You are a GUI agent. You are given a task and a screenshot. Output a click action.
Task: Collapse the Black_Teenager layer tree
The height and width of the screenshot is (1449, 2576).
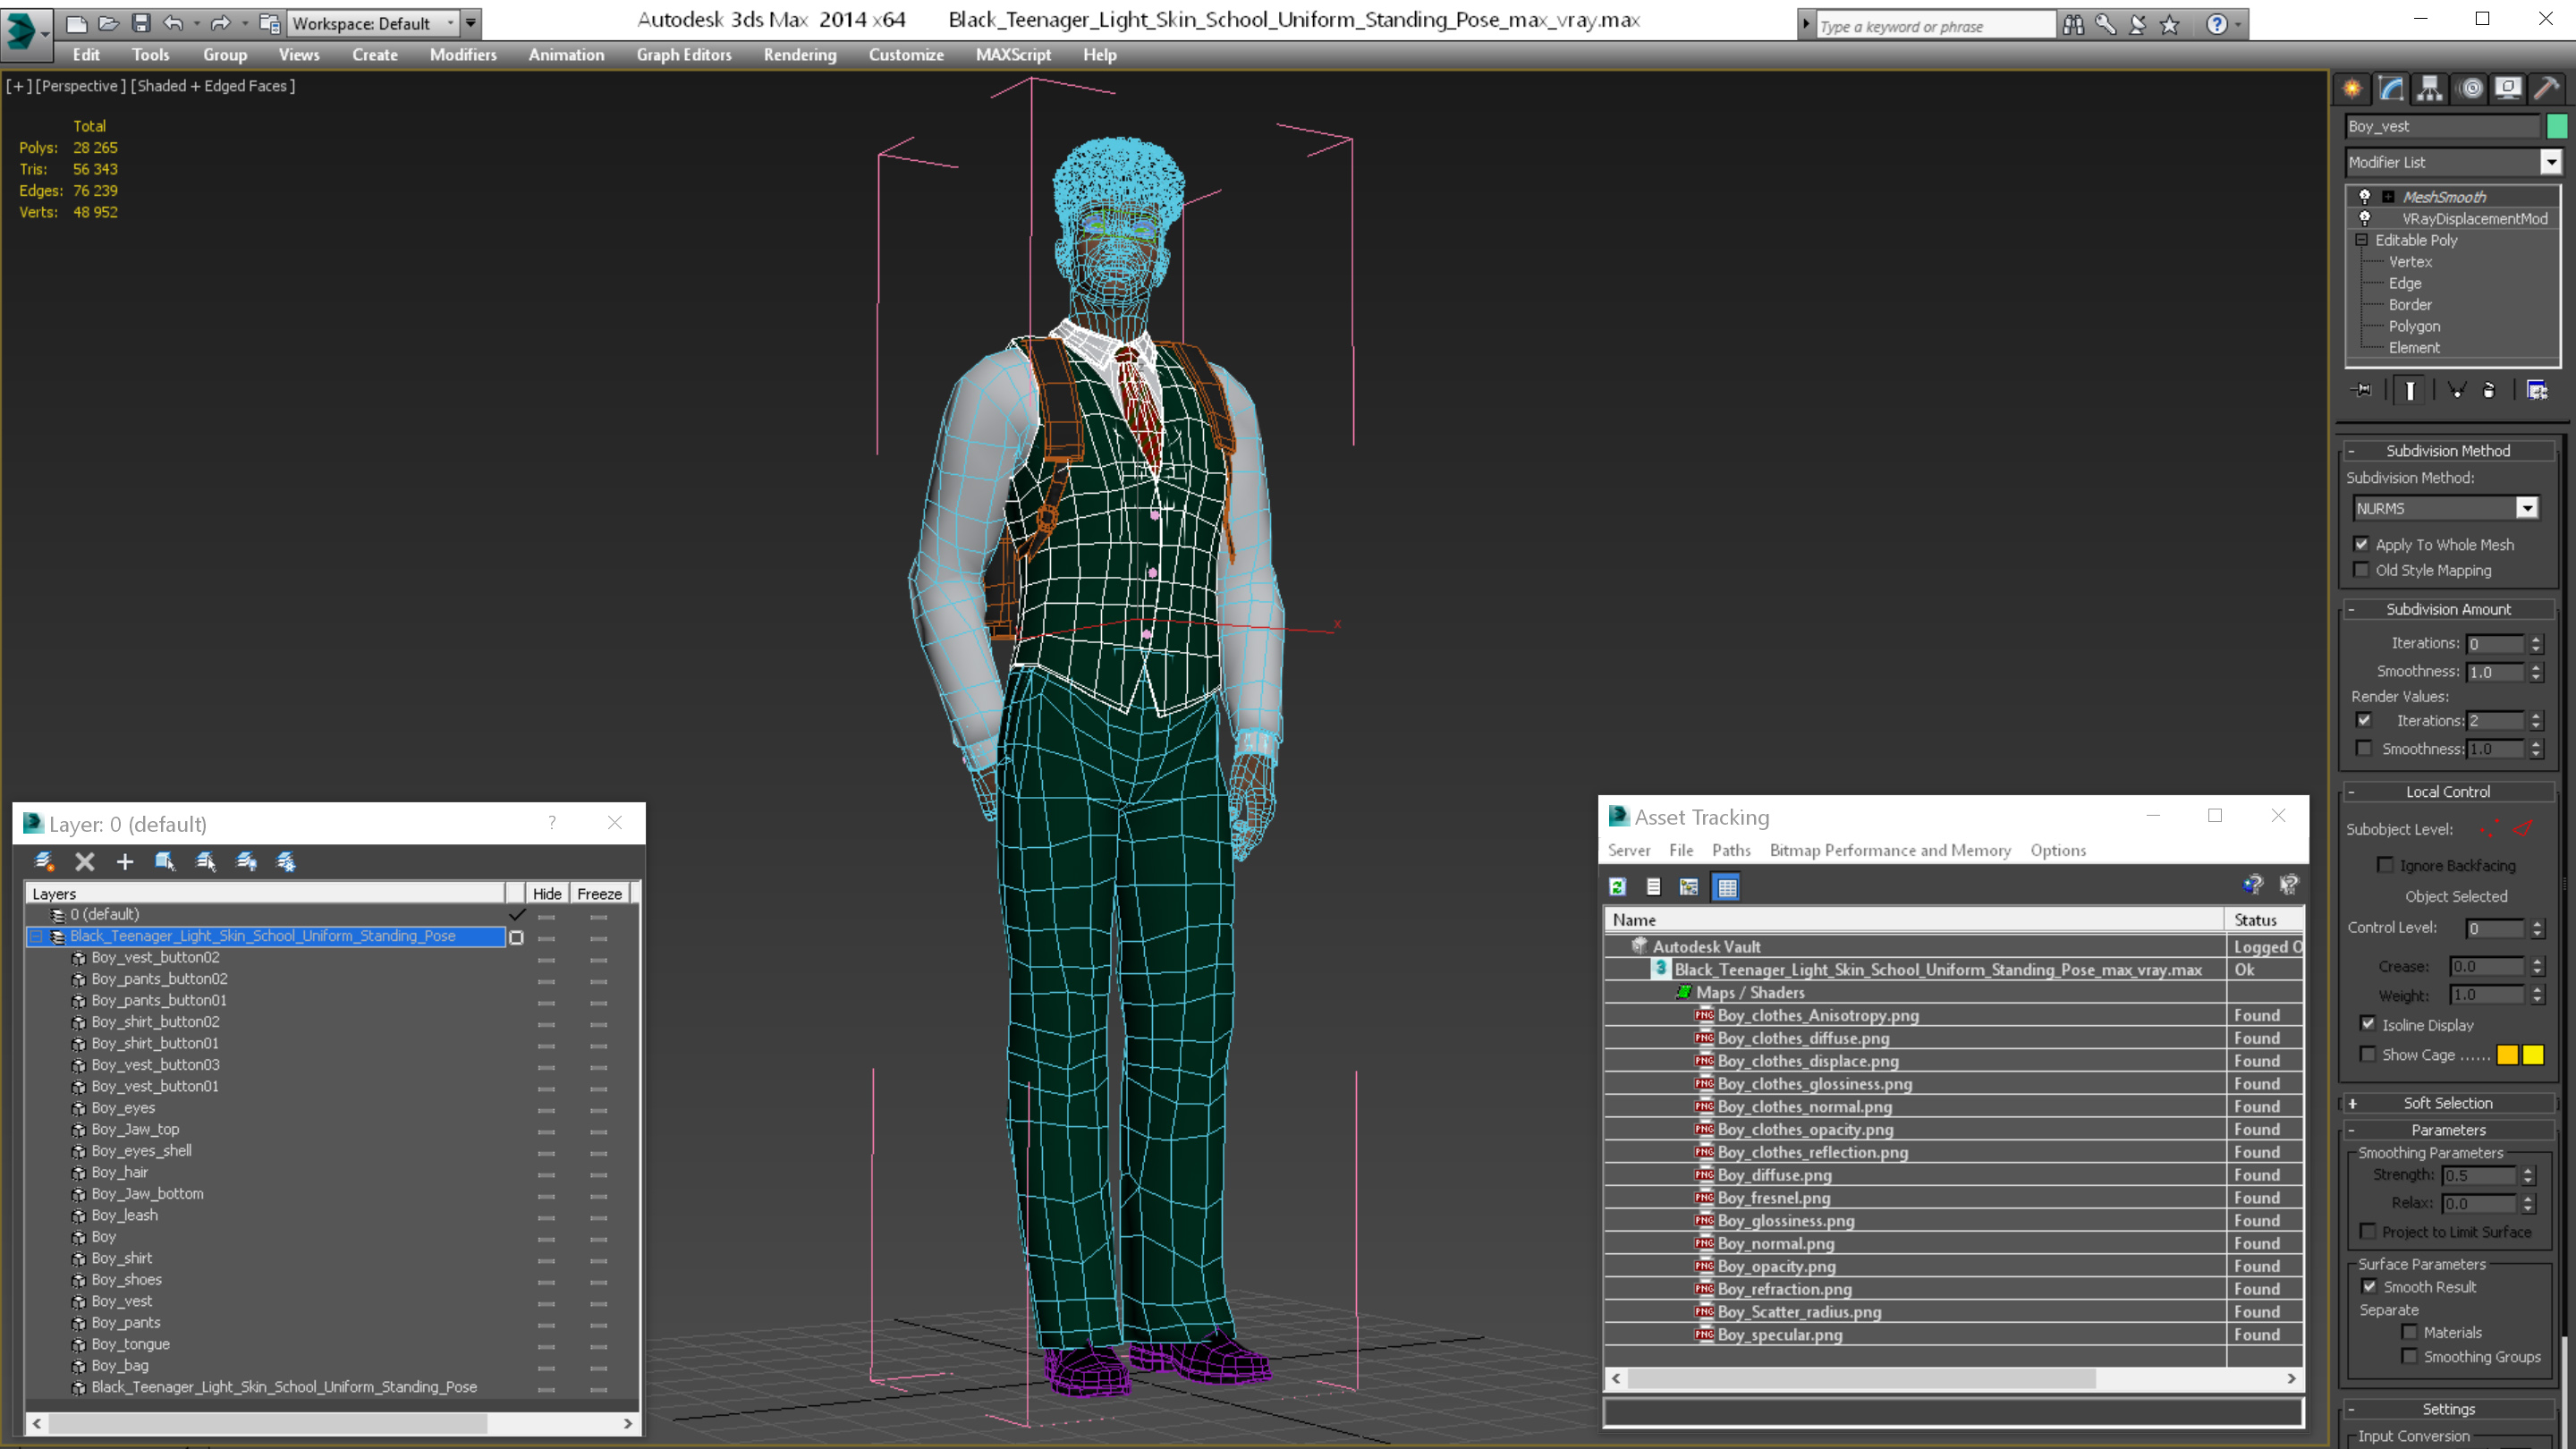tap(37, 936)
